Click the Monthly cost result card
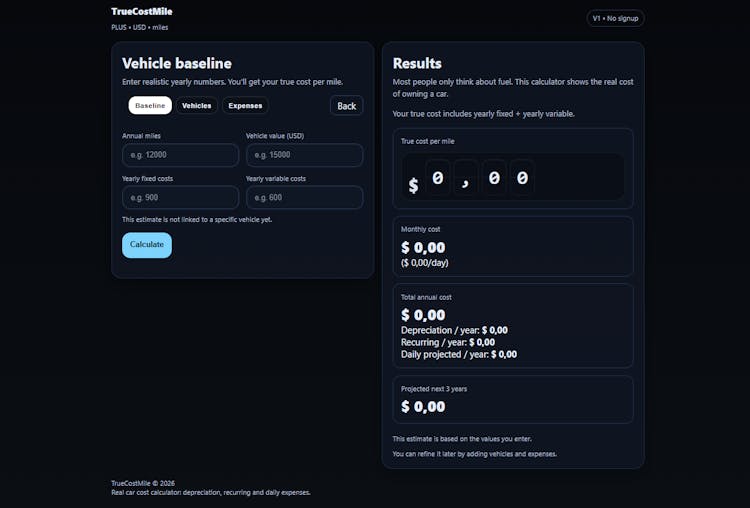The image size is (750, 508). [512, 246]
